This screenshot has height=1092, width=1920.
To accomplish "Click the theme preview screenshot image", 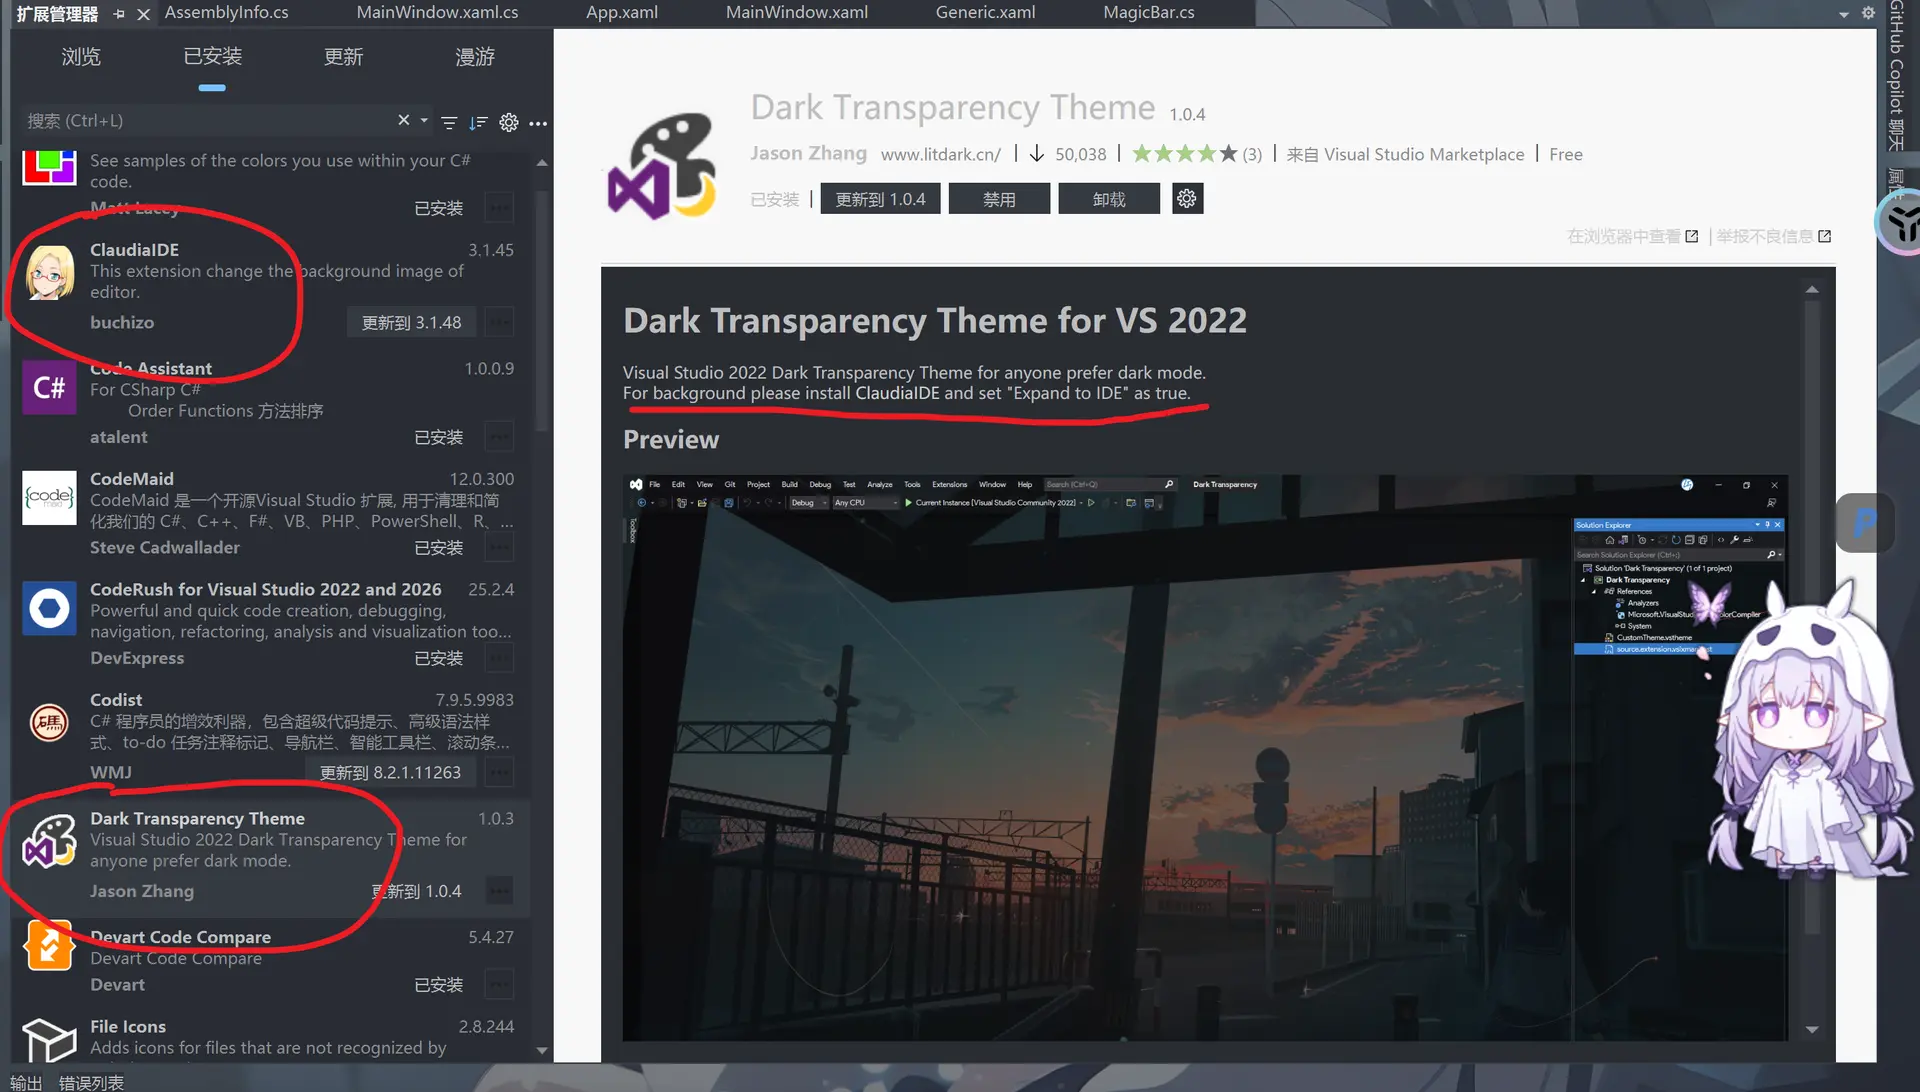I will [1205, 757].
